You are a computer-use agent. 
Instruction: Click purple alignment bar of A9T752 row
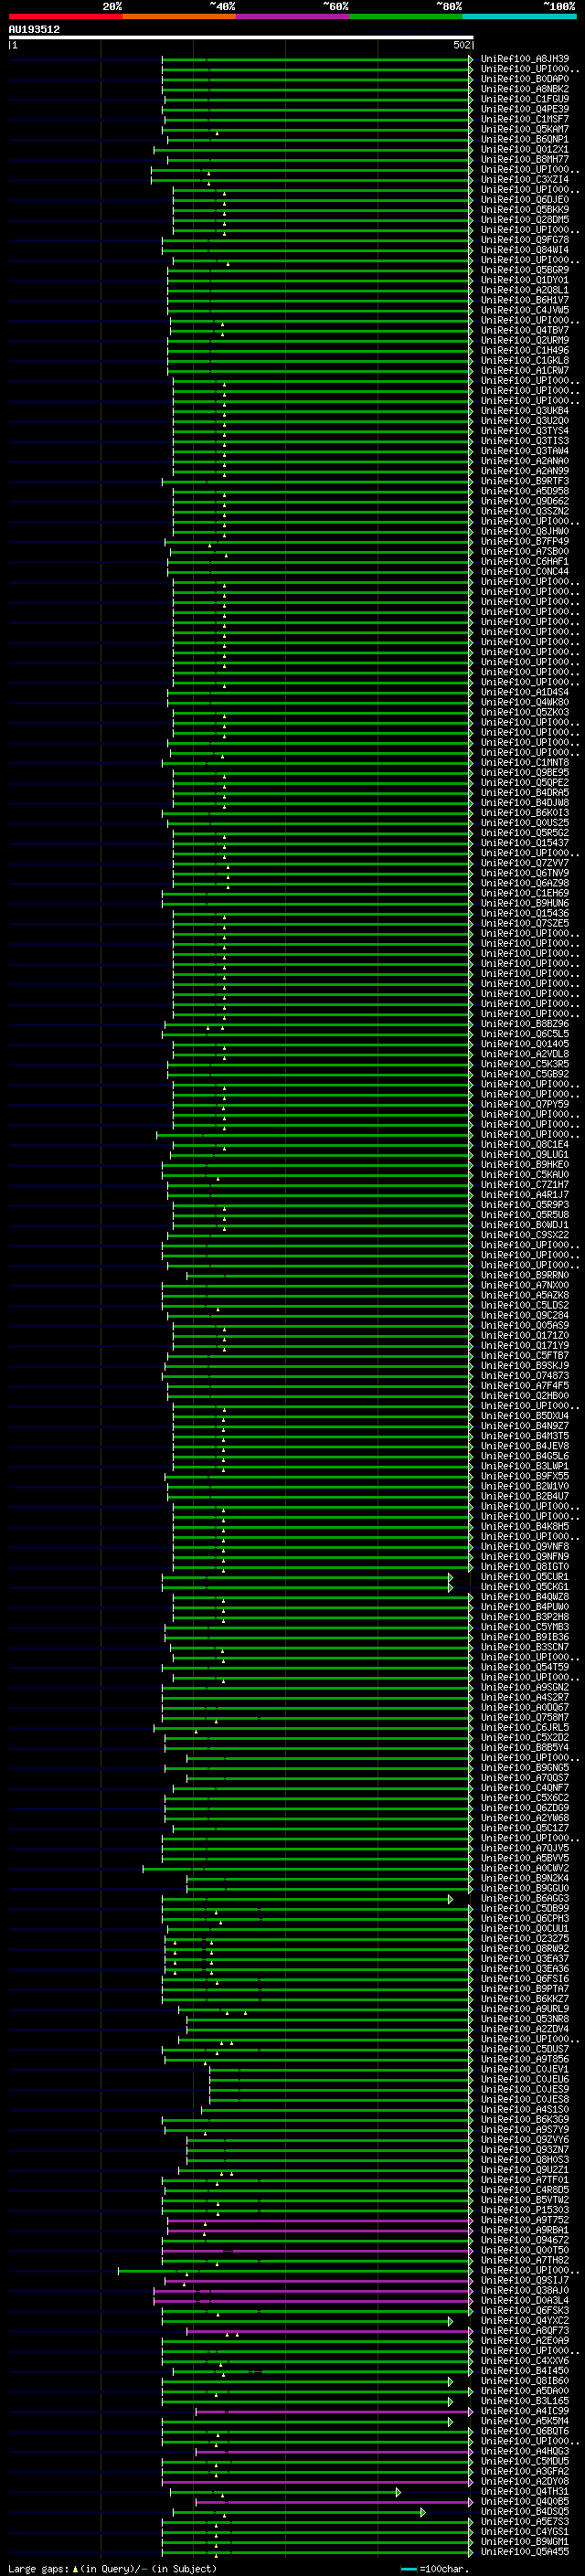[x=319, y=2220]
